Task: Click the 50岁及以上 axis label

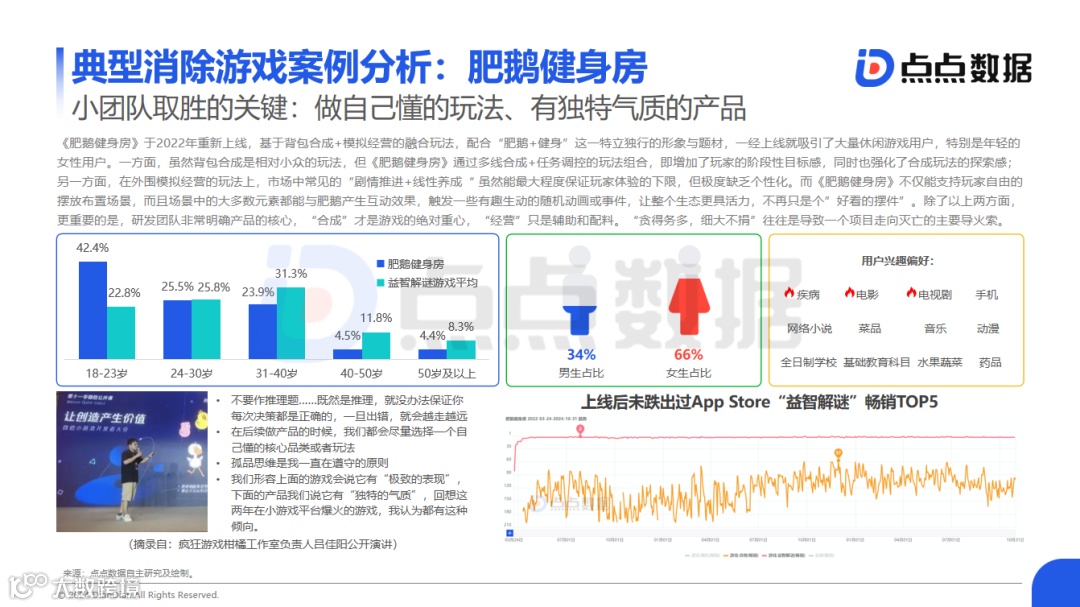Action: (446, 373)
